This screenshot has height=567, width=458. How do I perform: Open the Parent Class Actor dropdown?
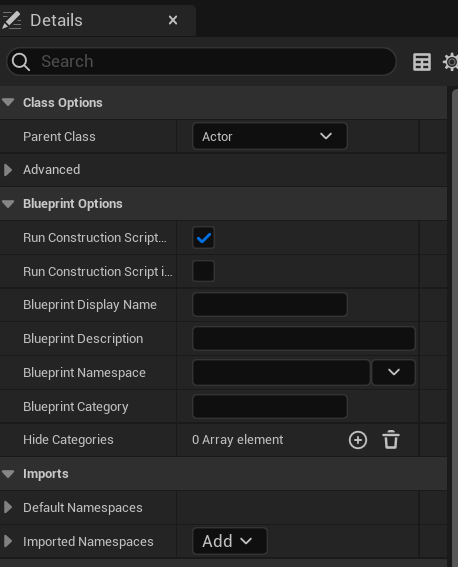[x=270, y=136]
